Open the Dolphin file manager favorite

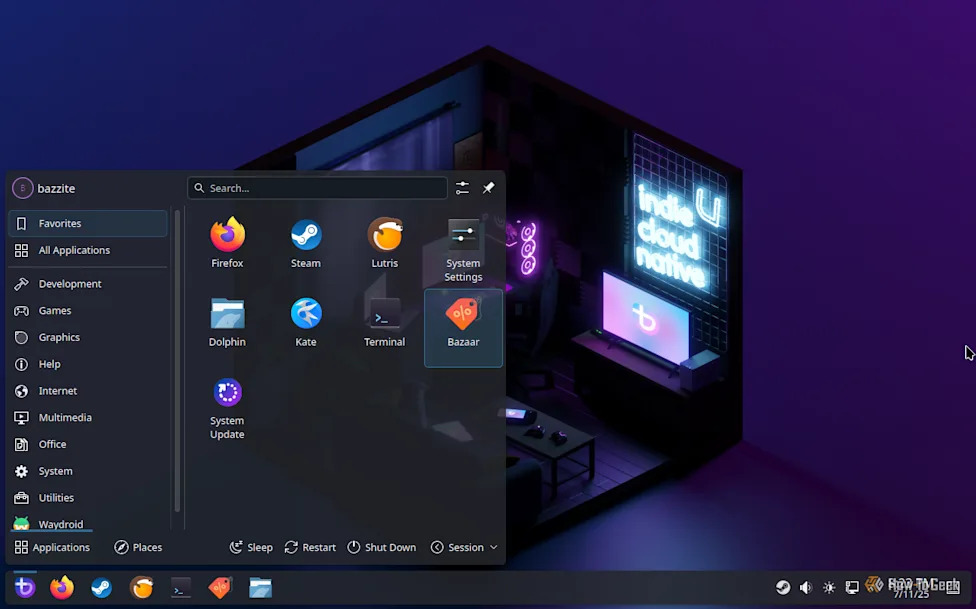coord(227,323)
